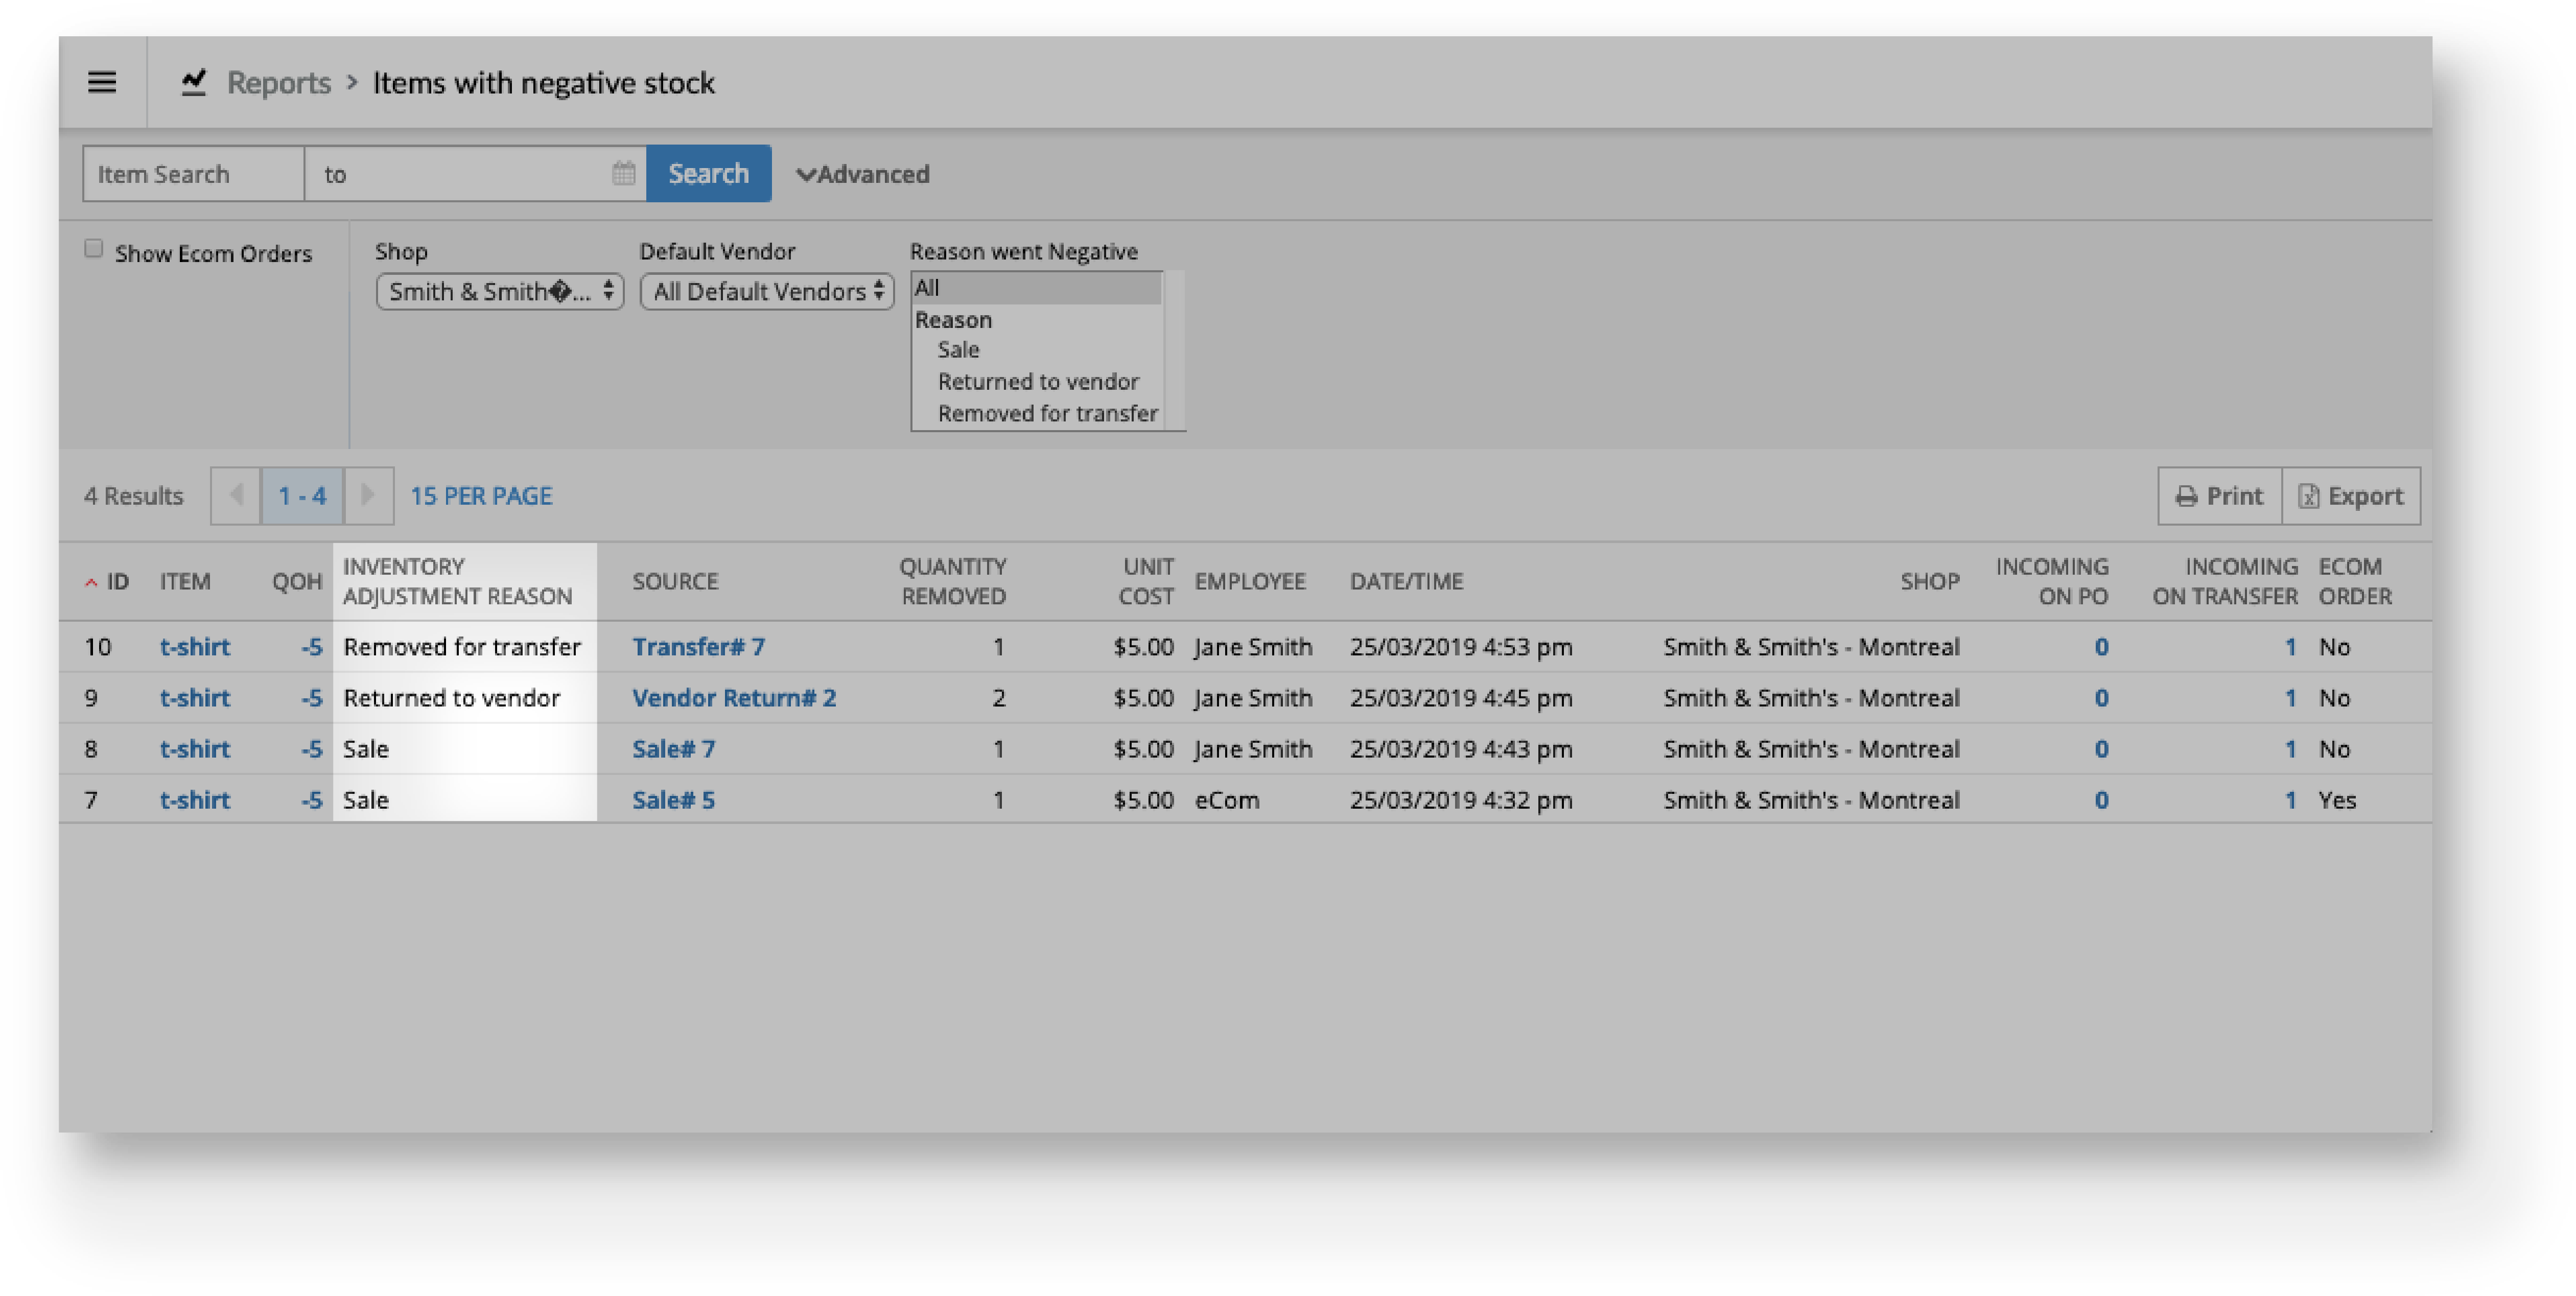Select 'Returned to vendor' reason option
This screenshot has width=2576, height=1296.
1037,382
